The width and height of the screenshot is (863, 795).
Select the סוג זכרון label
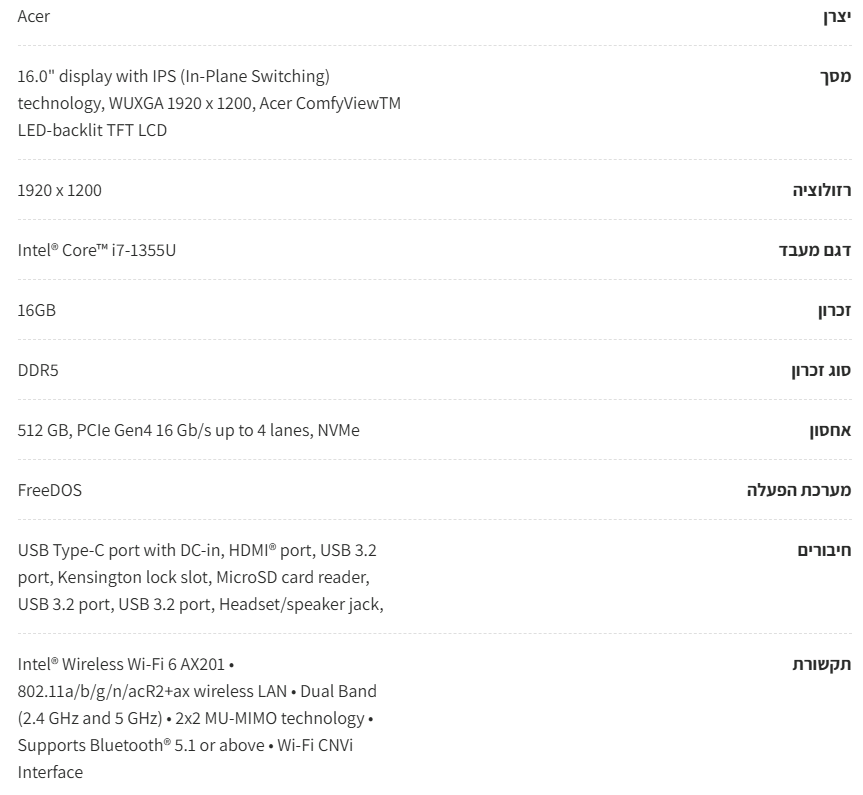[x=821, y=371]
